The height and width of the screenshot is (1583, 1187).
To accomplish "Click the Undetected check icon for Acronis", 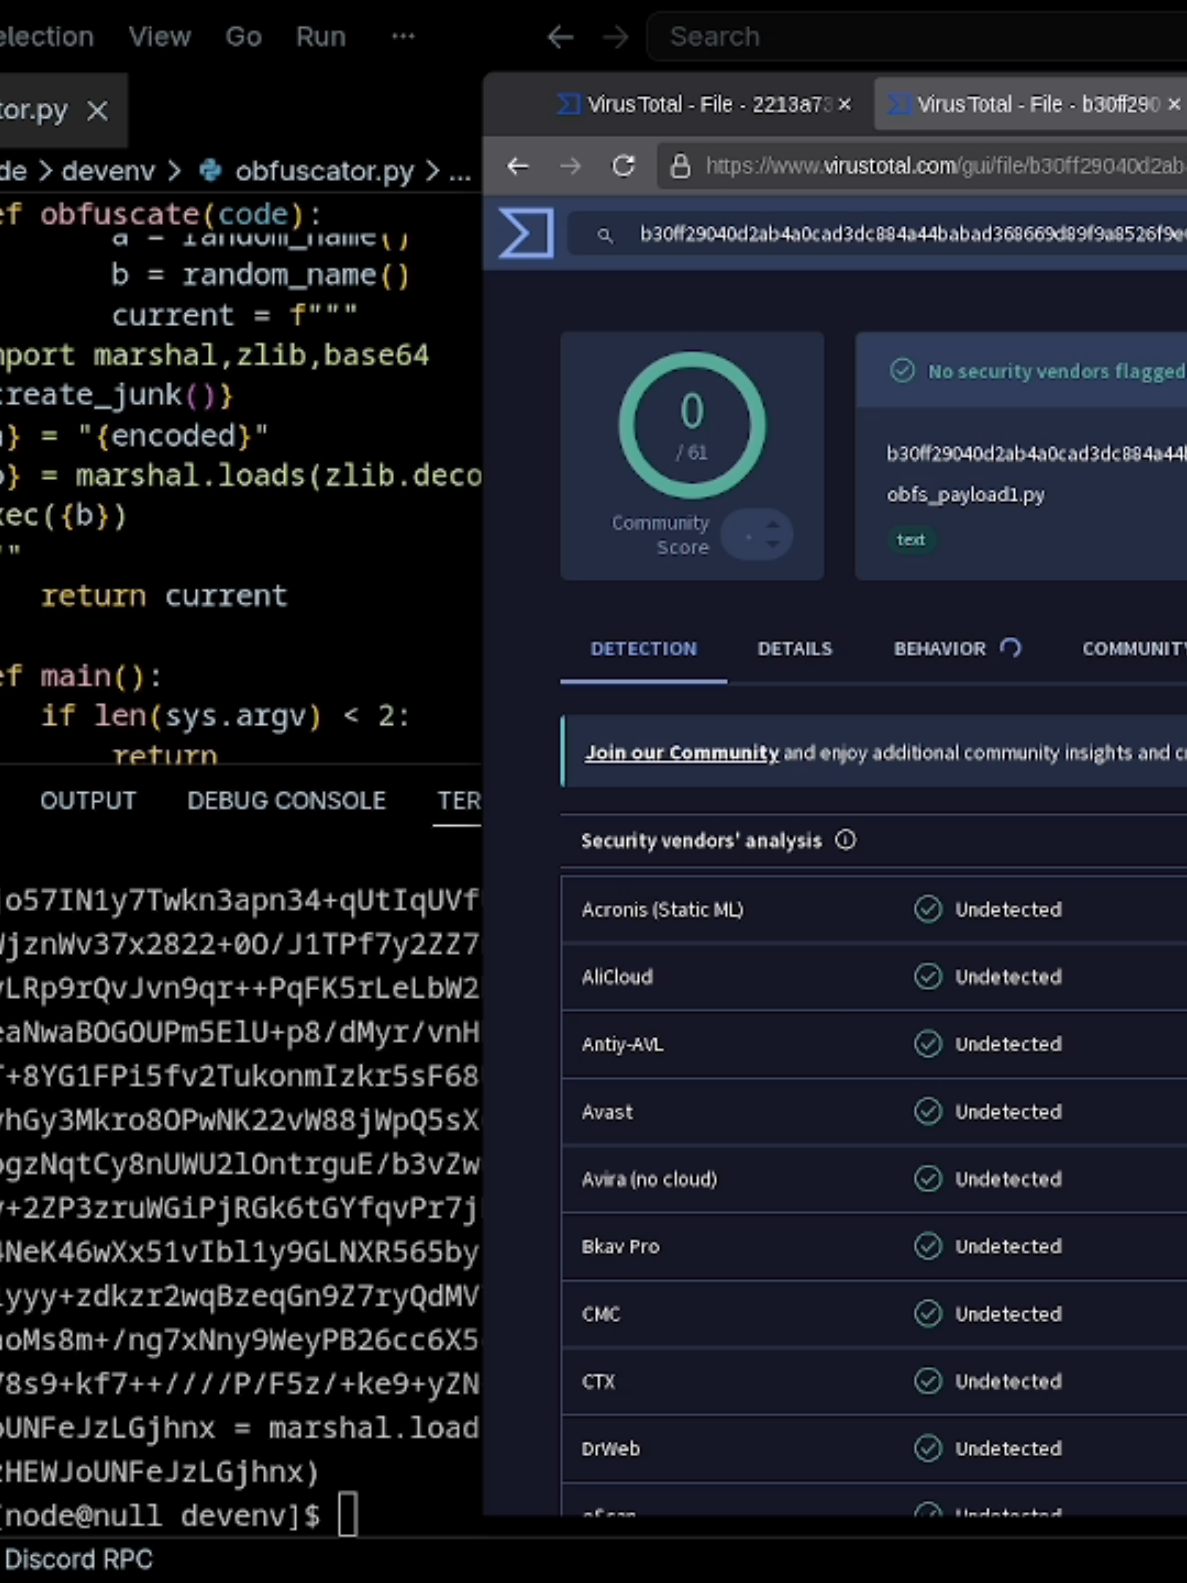I will click(x=928, y=909).
